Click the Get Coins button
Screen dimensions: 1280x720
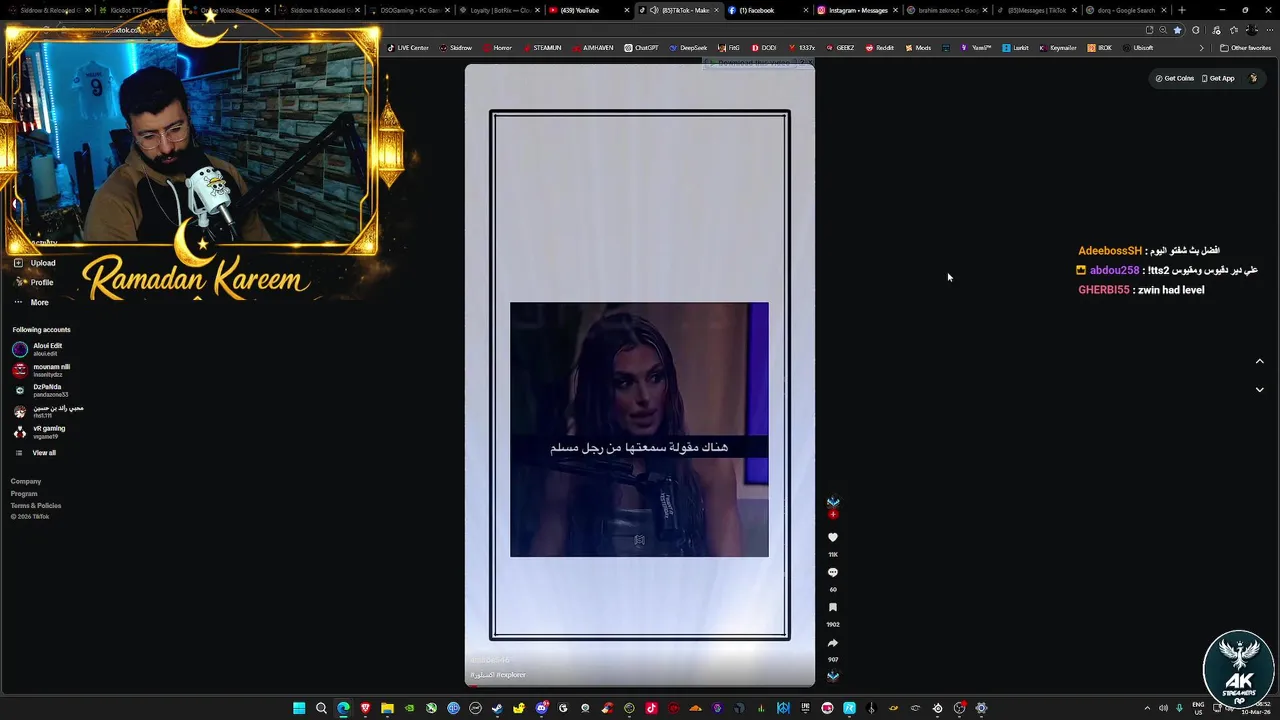pos(1175,78)
